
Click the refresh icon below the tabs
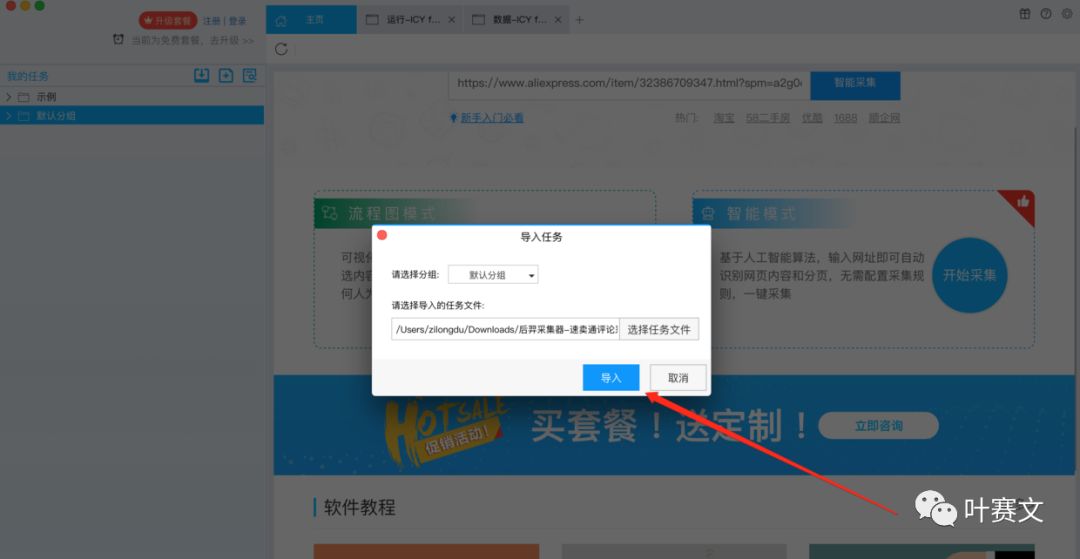[281, 49]
